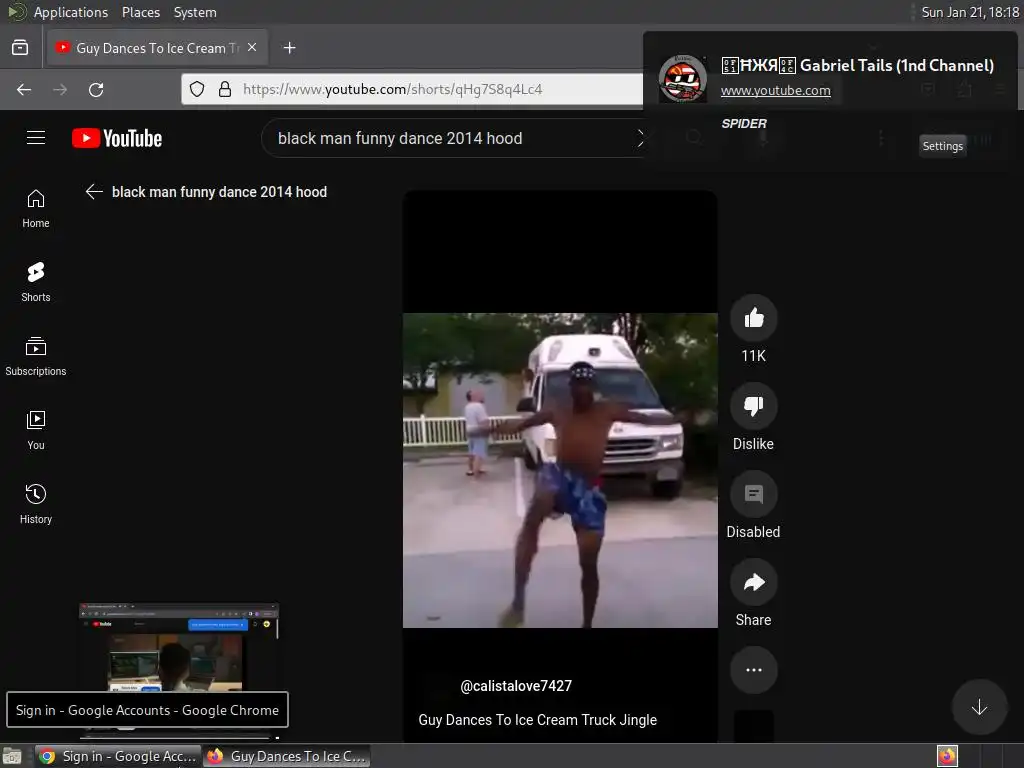Click show desktop icon in bottom panel
Viewport: 1024px width, 768px height.
click(x=12, y=756)
